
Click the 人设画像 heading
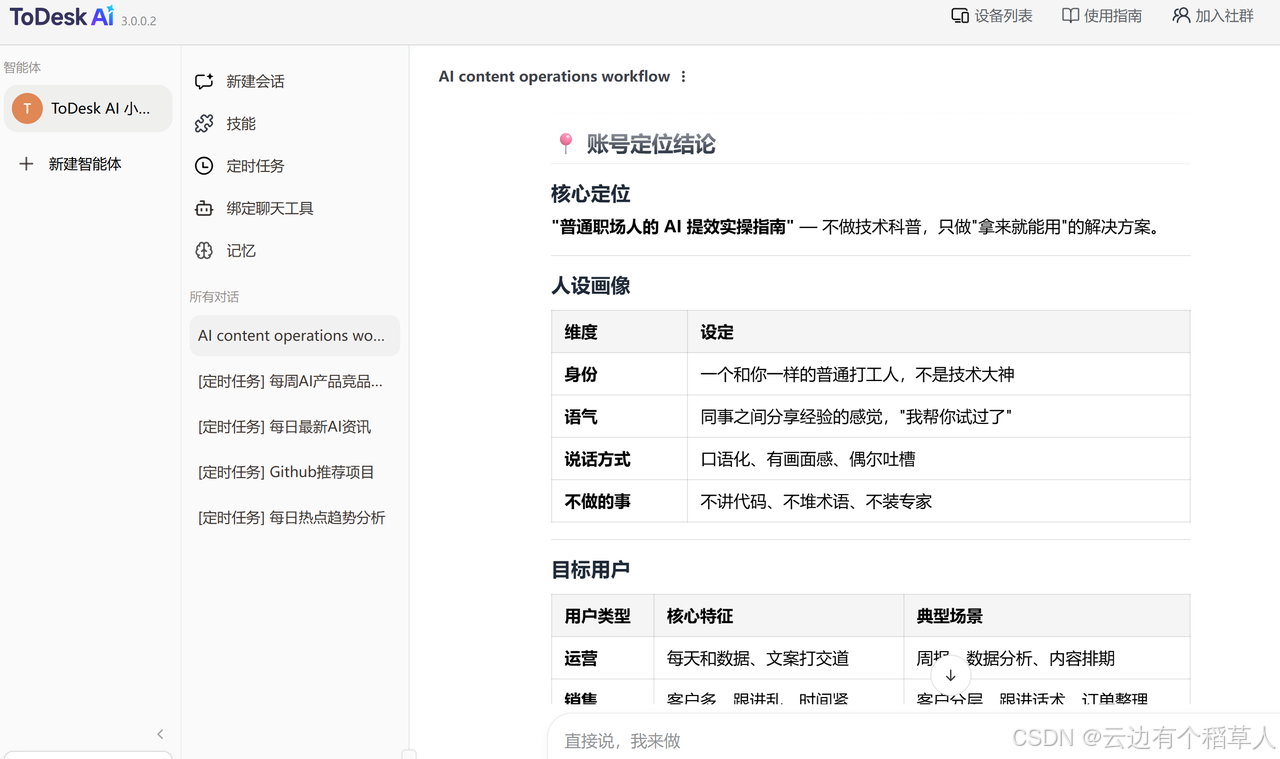[x=590, y=286]
